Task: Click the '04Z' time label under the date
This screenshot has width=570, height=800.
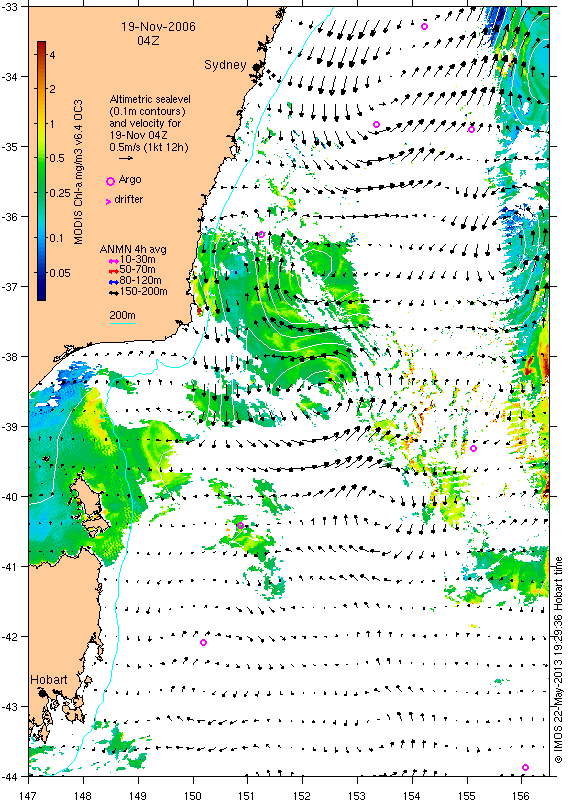Action: [148, 40]
